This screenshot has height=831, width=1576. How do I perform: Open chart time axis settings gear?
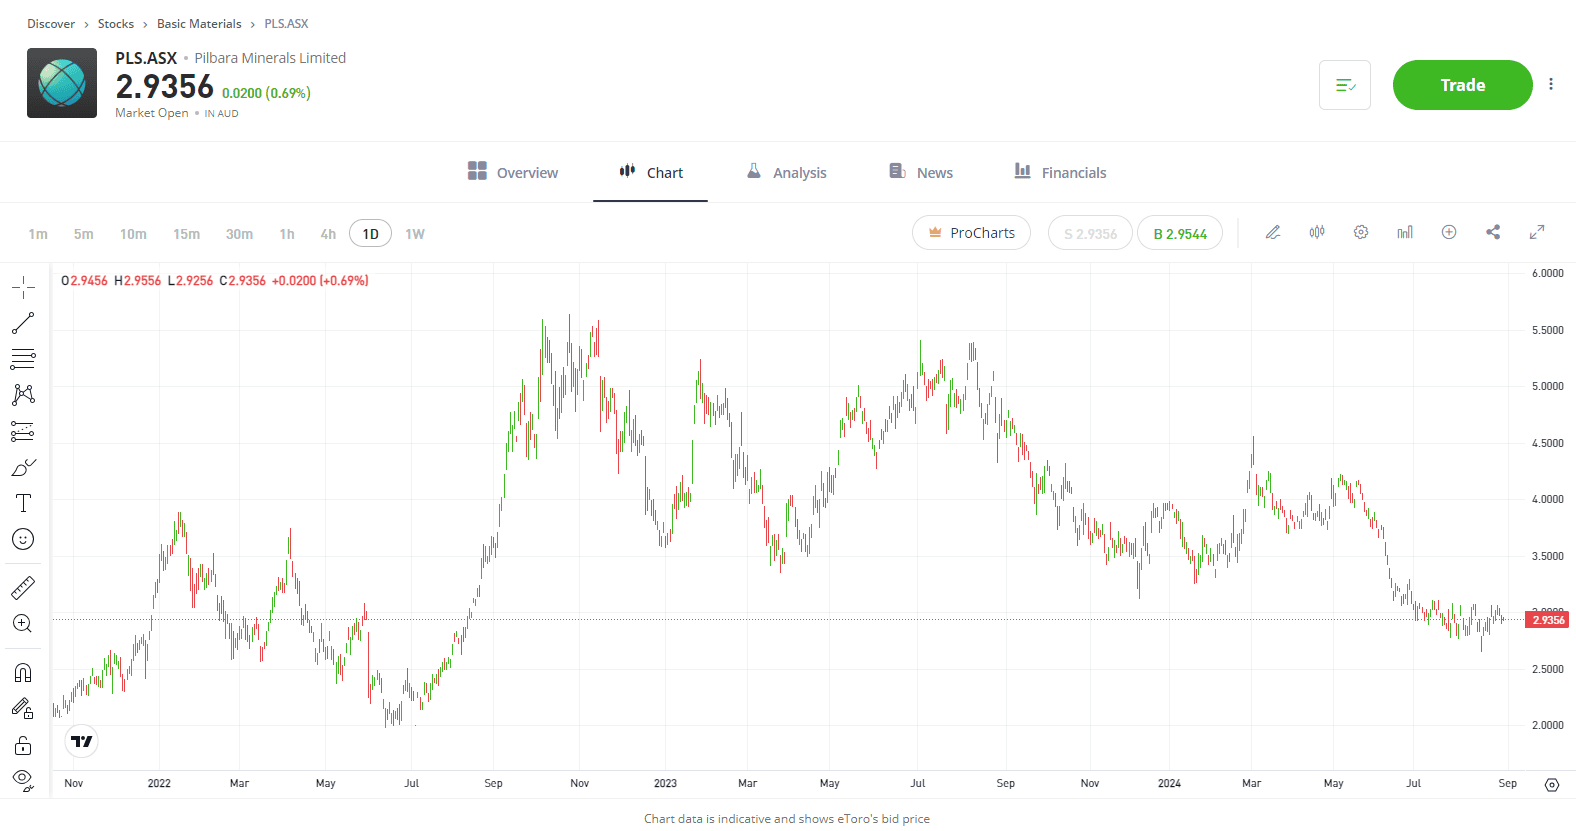[1552, 785]
